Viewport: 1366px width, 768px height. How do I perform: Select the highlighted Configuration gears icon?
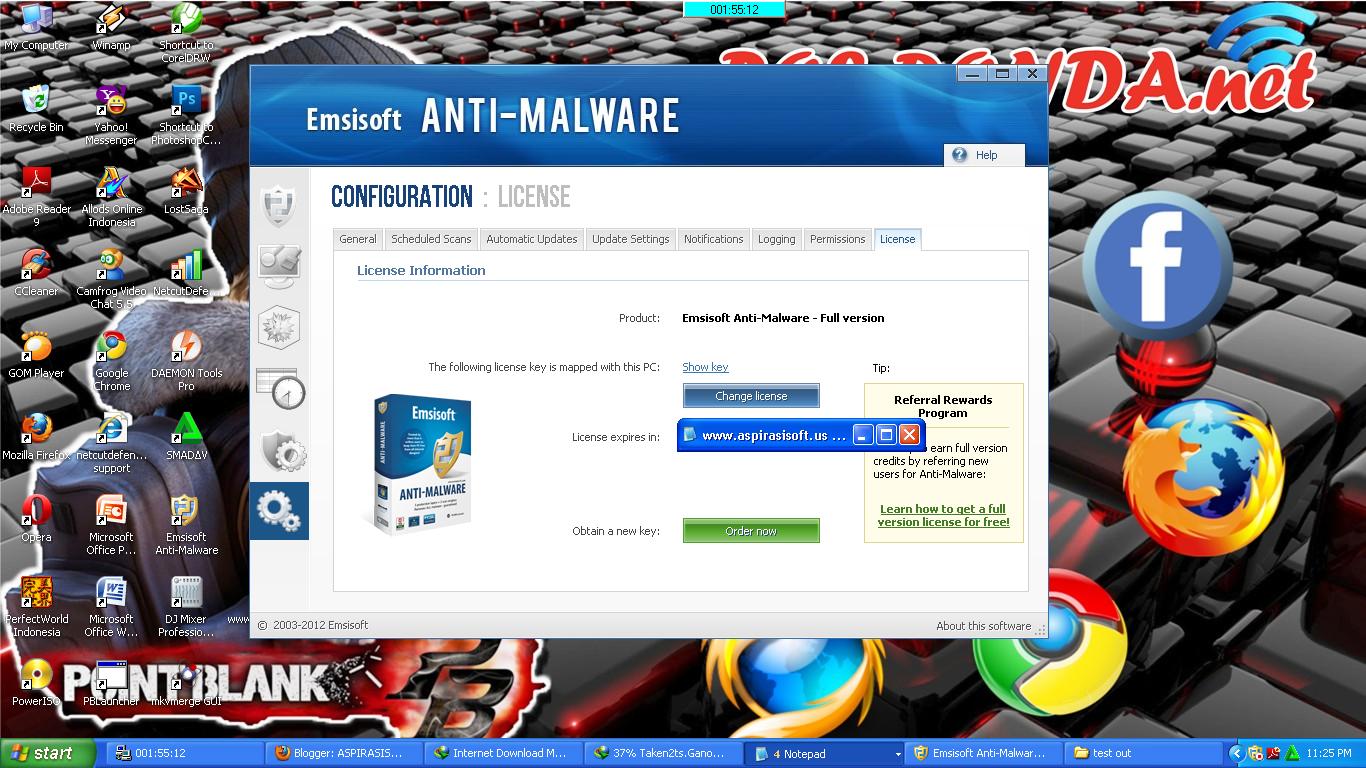(x=279, y=511)
